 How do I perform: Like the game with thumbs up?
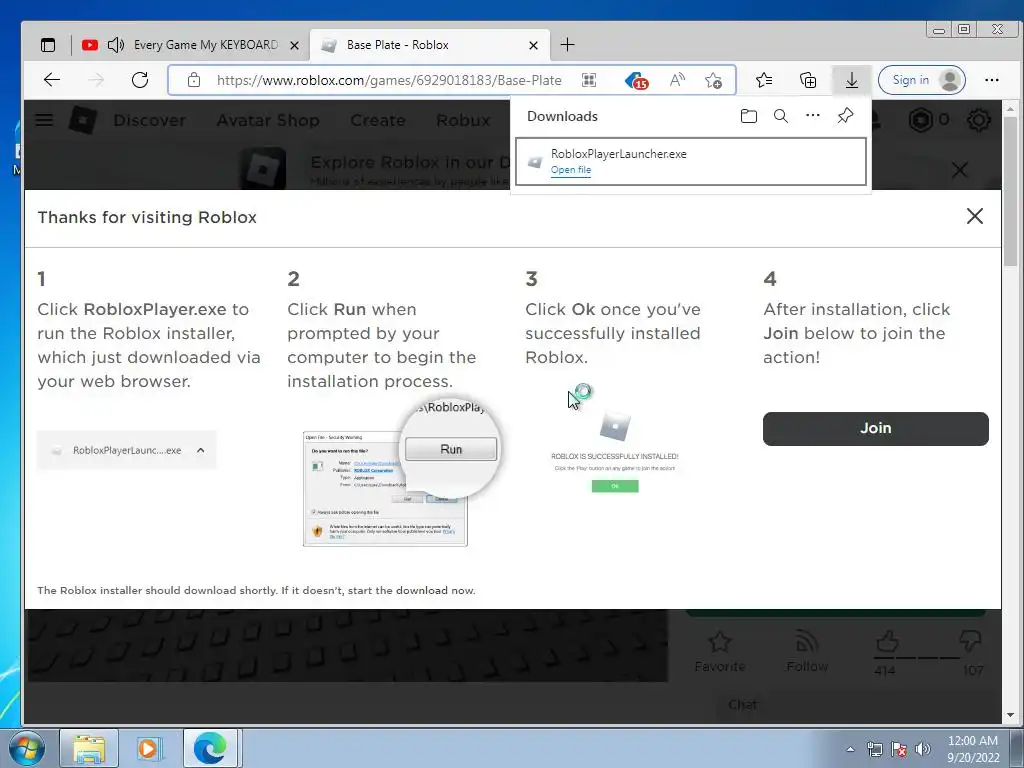887,642
